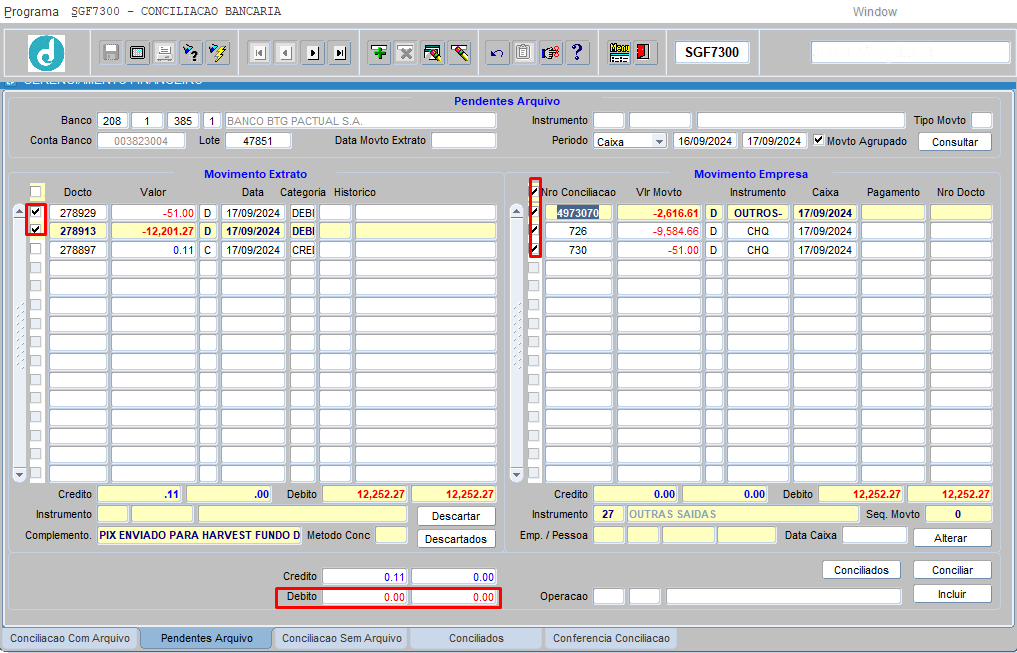Click the Descartados button

tap(456, 539)
